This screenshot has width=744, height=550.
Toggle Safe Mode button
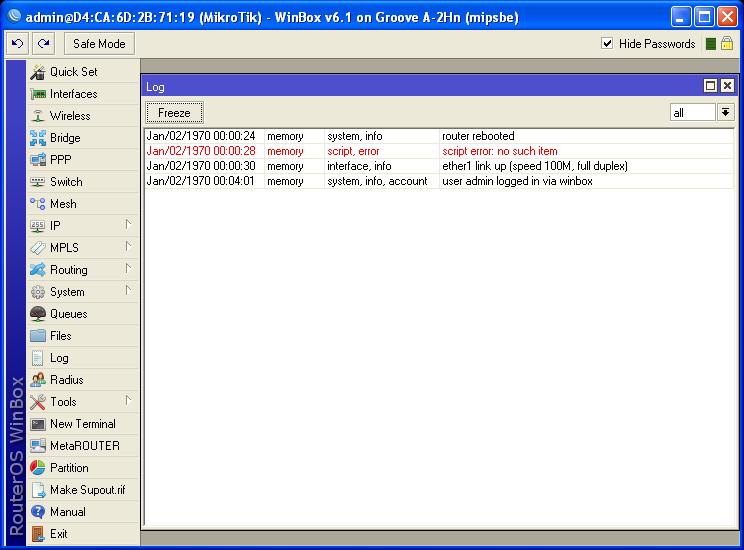99,44
